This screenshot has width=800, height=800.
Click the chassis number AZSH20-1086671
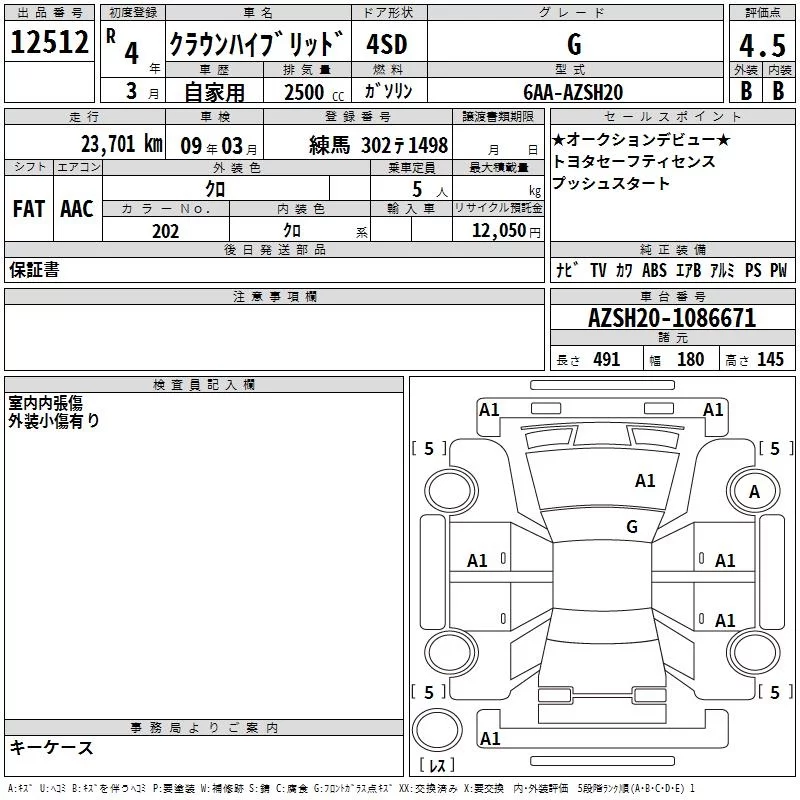coord(672,318)
